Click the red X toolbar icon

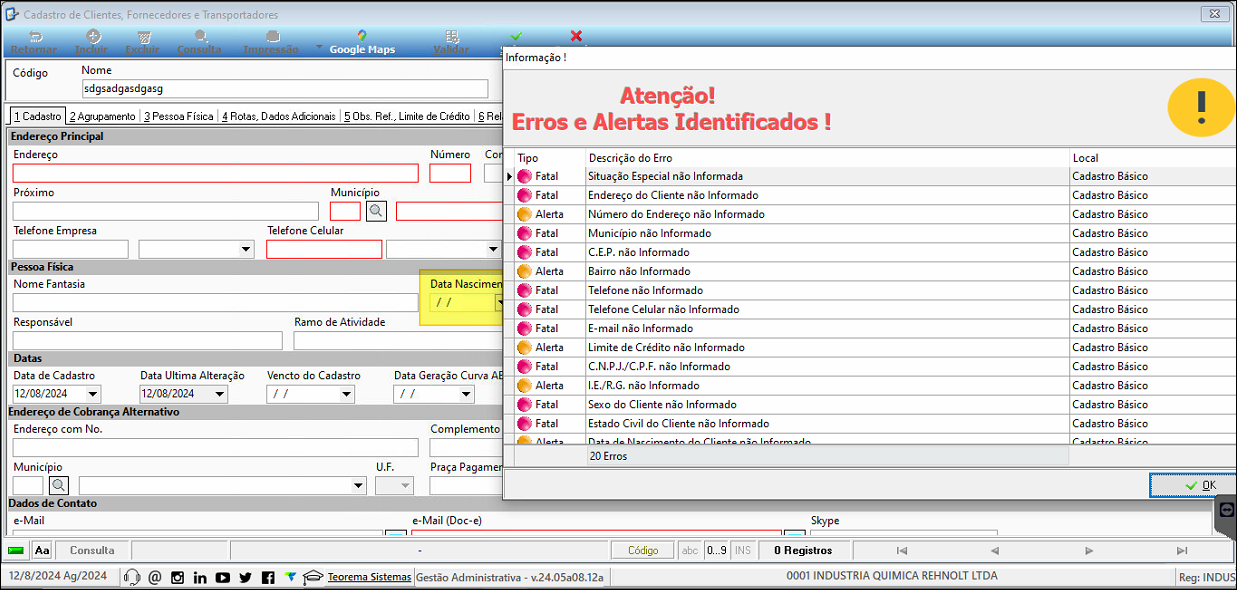[x=576, y=36]
